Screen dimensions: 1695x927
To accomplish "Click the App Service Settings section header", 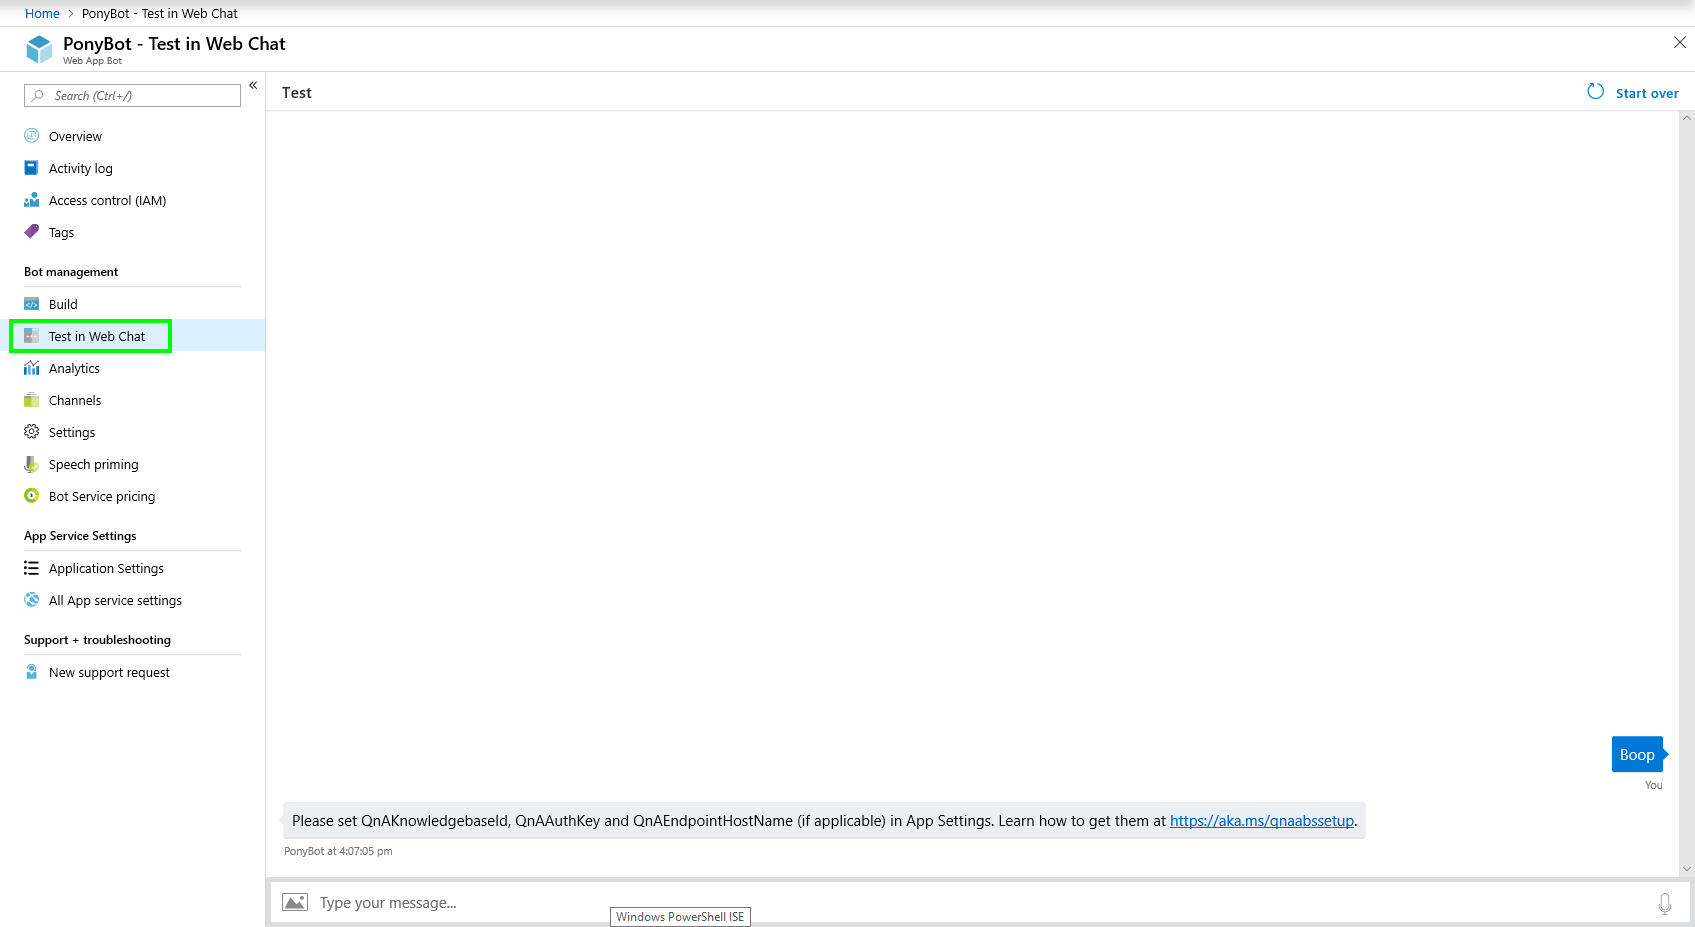I will [80, 536].
